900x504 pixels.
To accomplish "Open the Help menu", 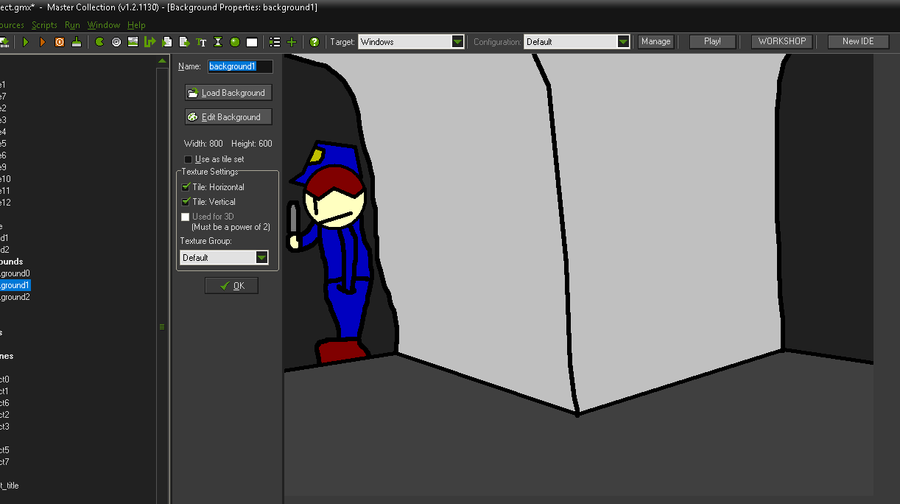I will 136,25.
